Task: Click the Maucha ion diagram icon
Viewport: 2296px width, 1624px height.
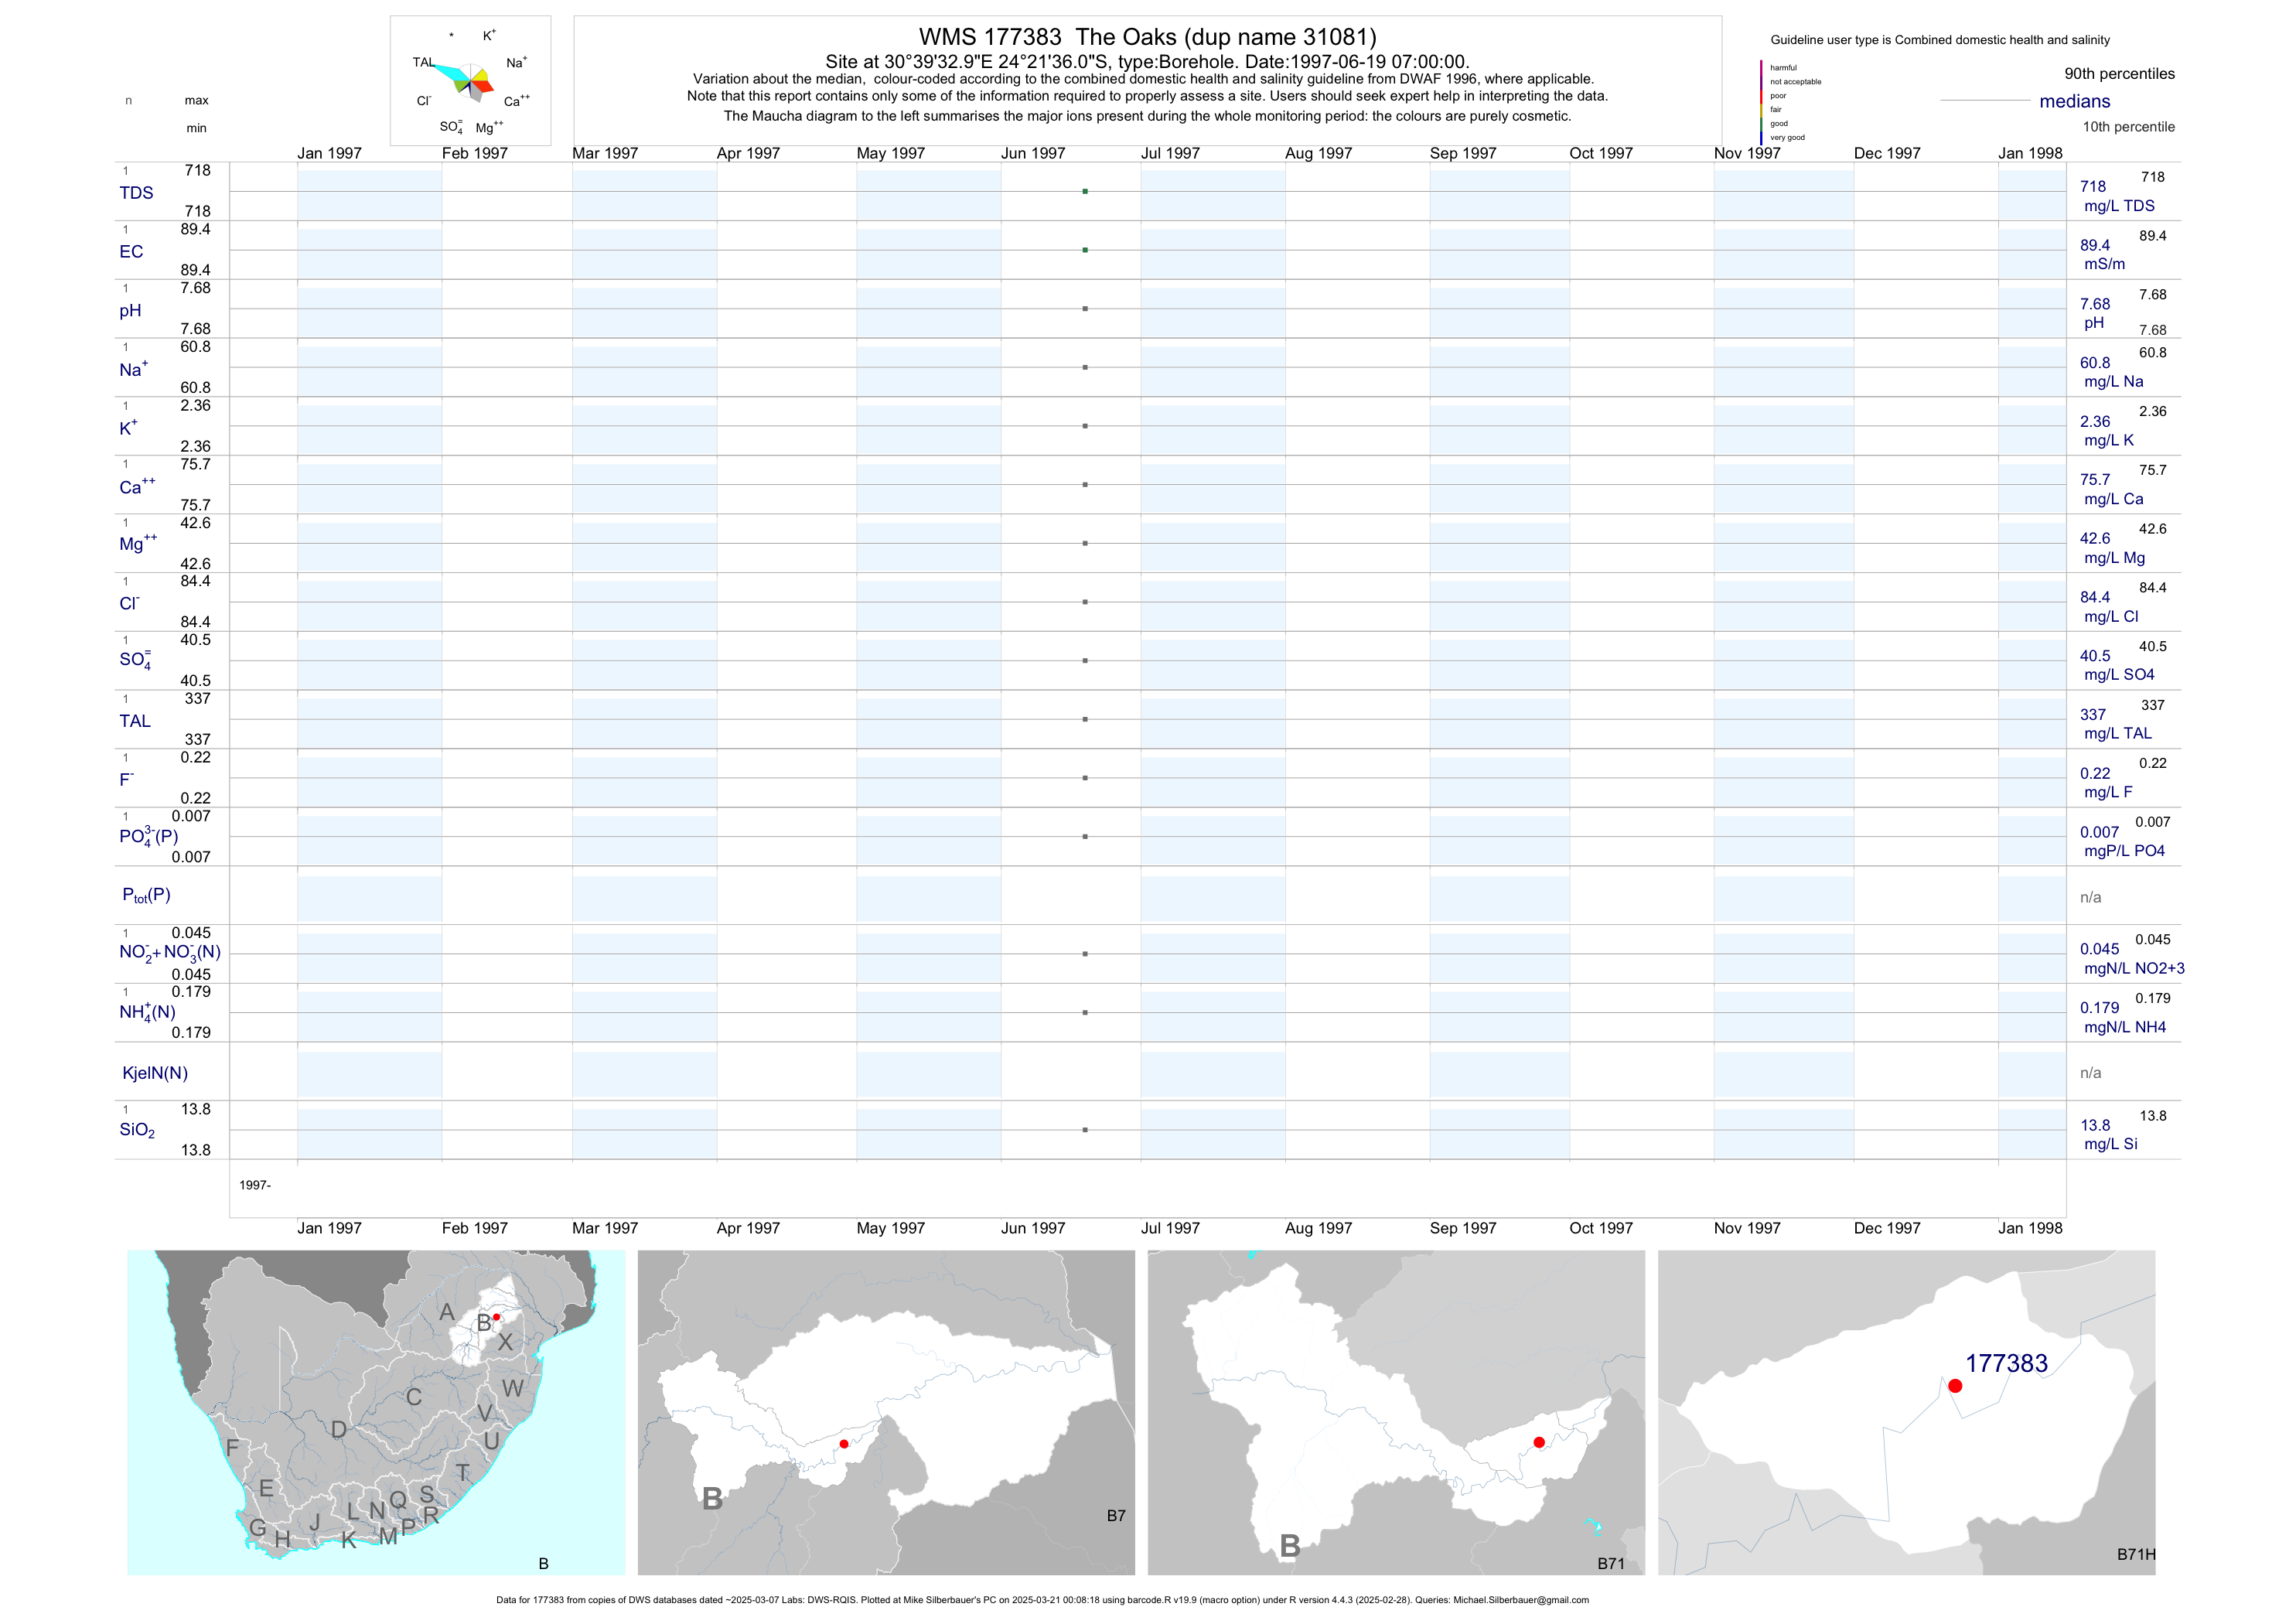Action: click(x=471, y=82)
